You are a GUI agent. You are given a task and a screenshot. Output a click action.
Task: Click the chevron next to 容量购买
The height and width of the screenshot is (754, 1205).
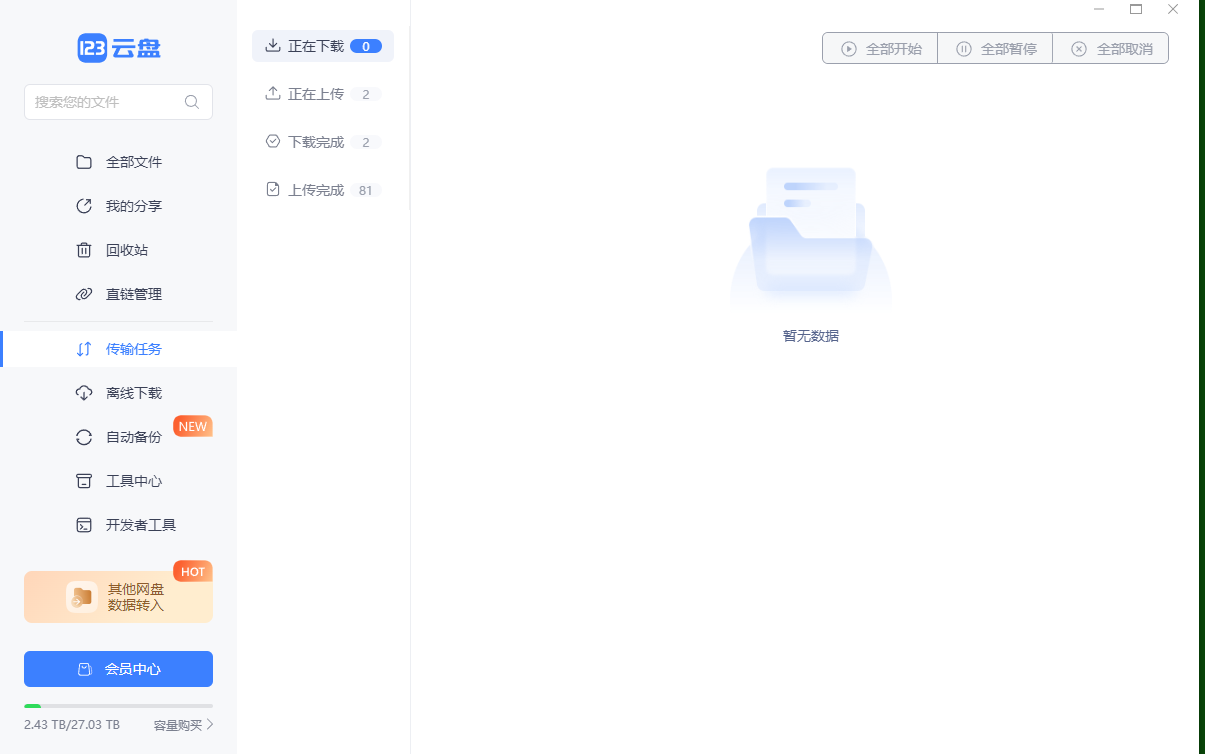(x=210, y=724)
